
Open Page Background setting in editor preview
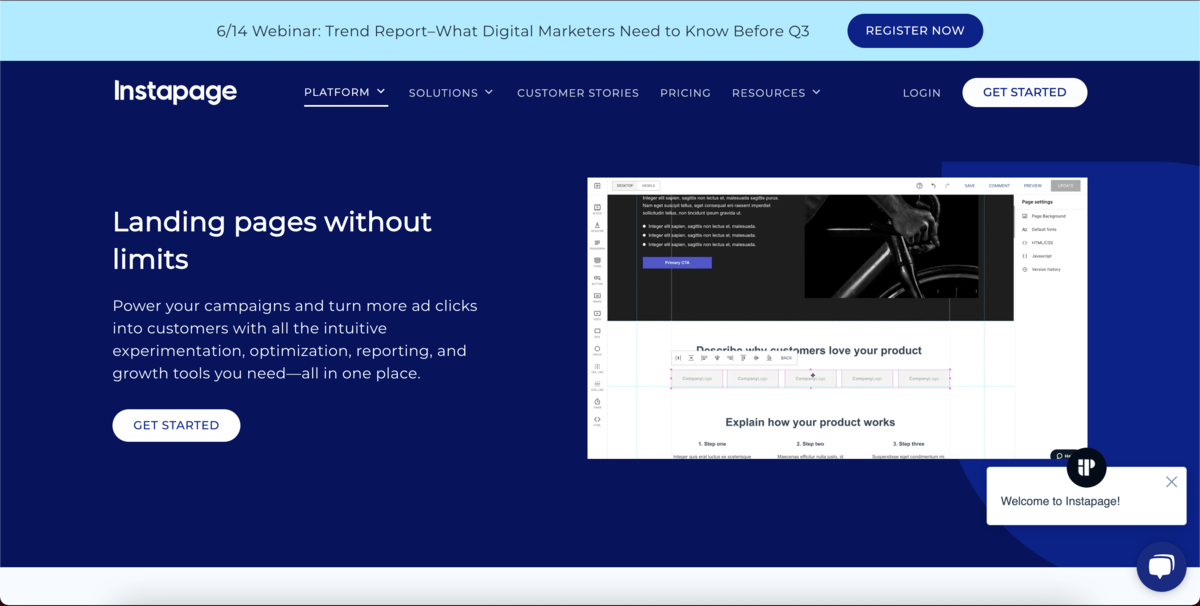(1043, 216)
